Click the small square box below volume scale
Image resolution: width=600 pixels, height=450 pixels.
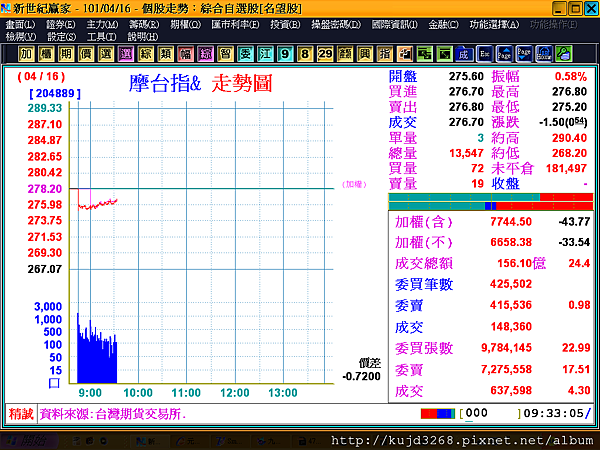pos(54,383)
